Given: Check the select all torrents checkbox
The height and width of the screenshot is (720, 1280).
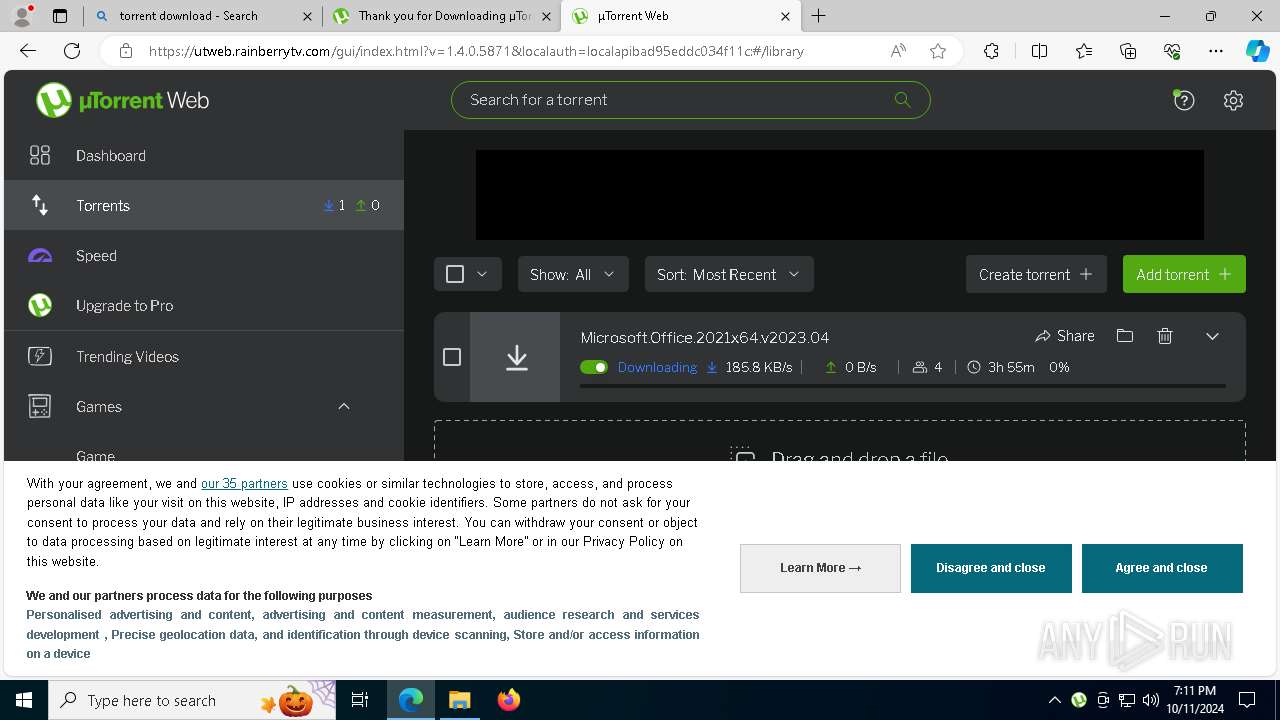Looking at the screenshot, I should (x=455, y=274).
